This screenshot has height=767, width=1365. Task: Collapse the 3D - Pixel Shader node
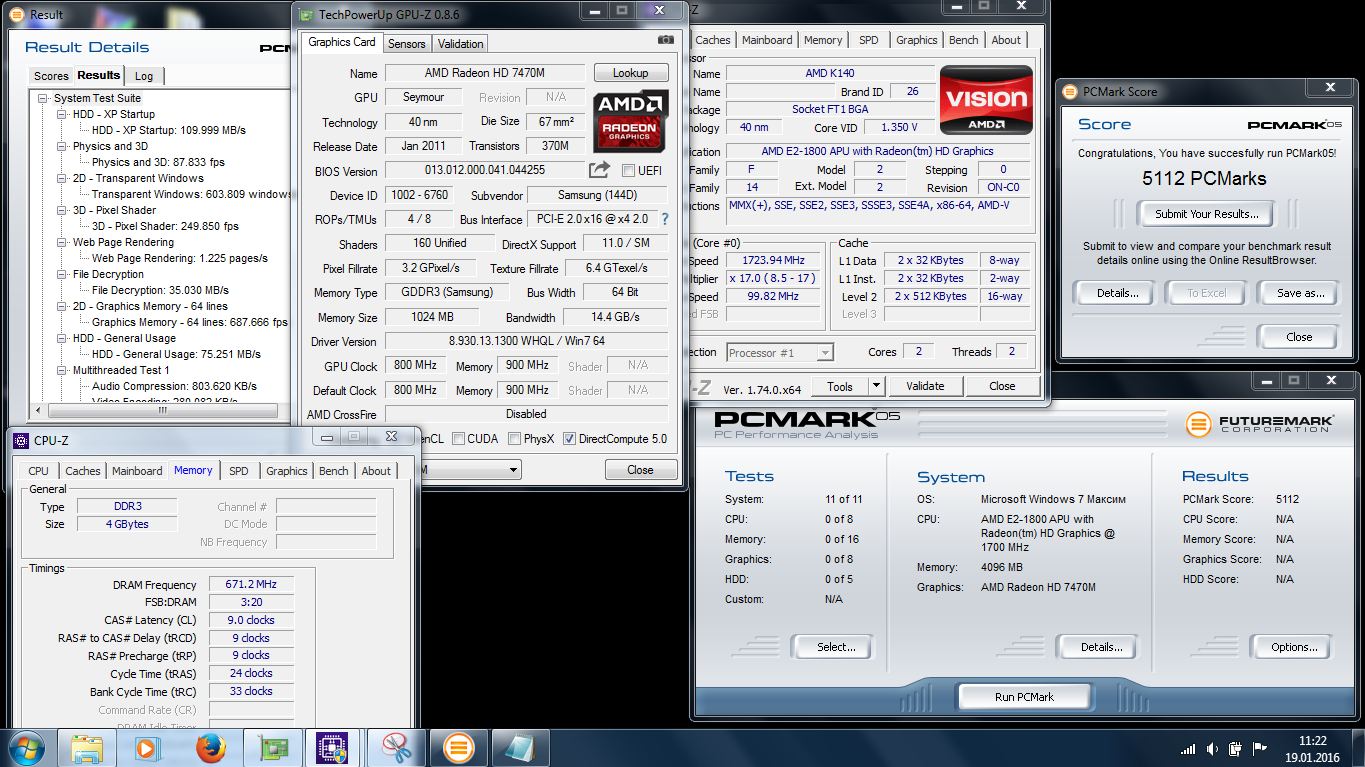click(62, 210)
